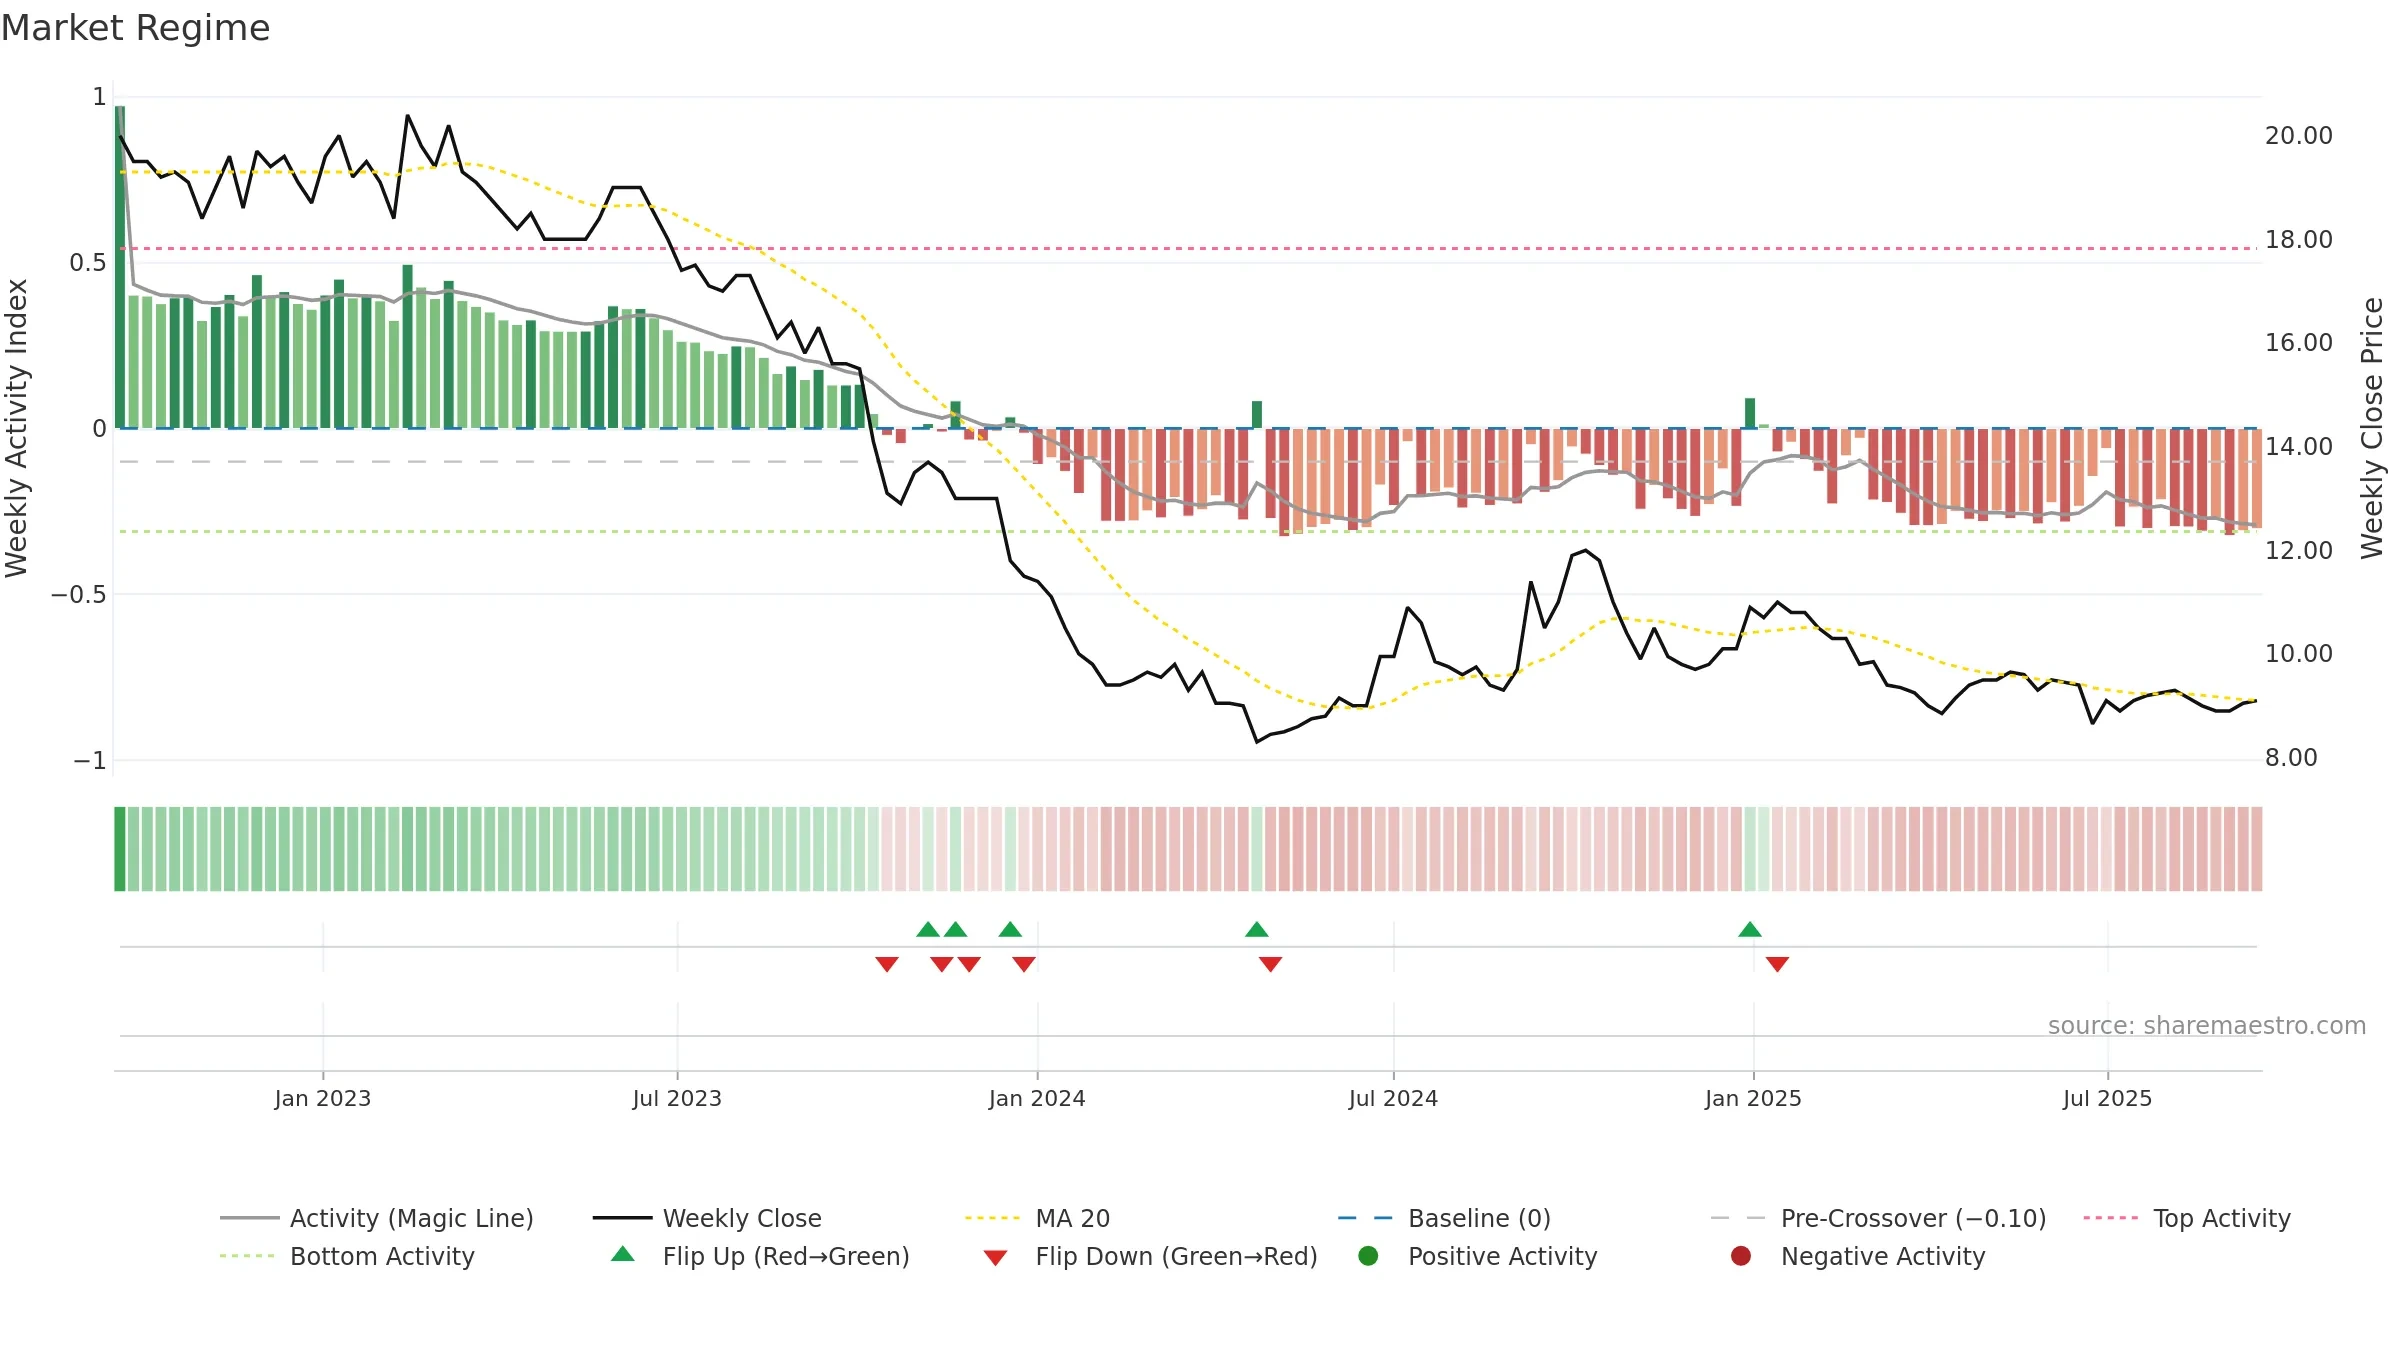Click the Flip Up marker just before Jan 2024
Image resolution: width=2400 pixels, height=1350 pixels.
[x=1010, y=930]
